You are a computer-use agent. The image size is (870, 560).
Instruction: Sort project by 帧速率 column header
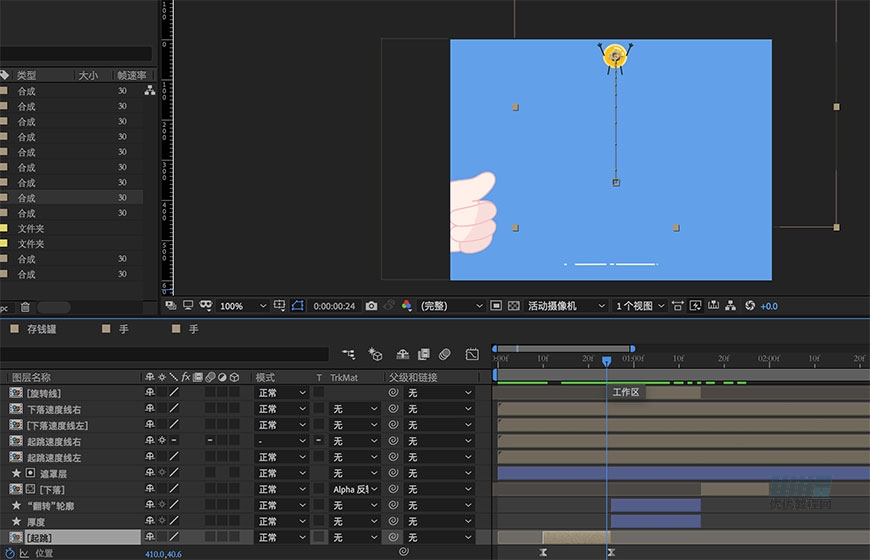pos(131,75)
